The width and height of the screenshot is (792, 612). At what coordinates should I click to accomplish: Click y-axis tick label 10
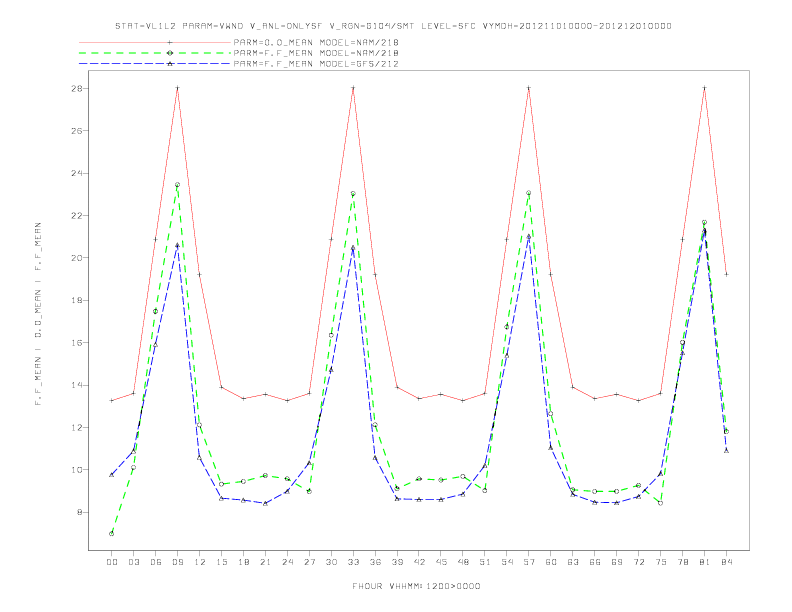pos(79,470)
